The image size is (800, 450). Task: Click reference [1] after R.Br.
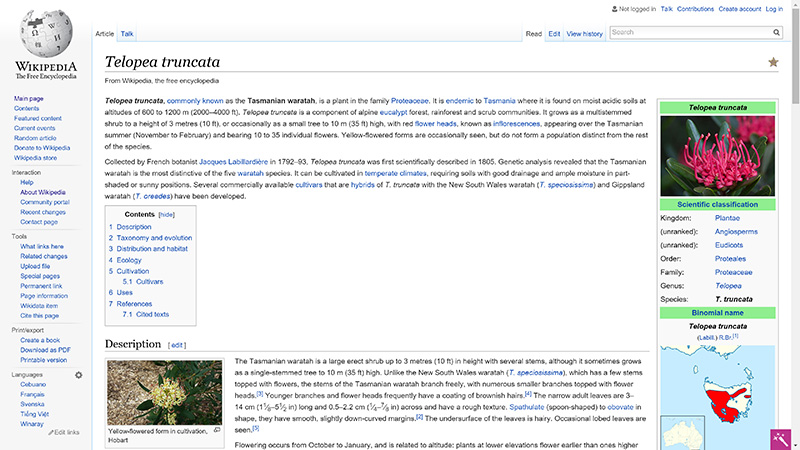[x=735, y=336]
